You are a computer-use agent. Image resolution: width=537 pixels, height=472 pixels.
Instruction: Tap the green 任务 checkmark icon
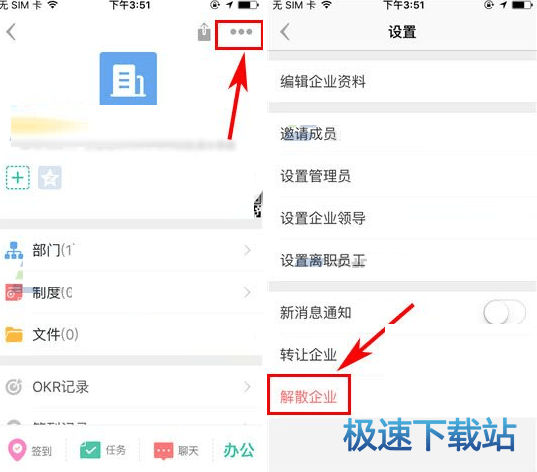[90, 450]
